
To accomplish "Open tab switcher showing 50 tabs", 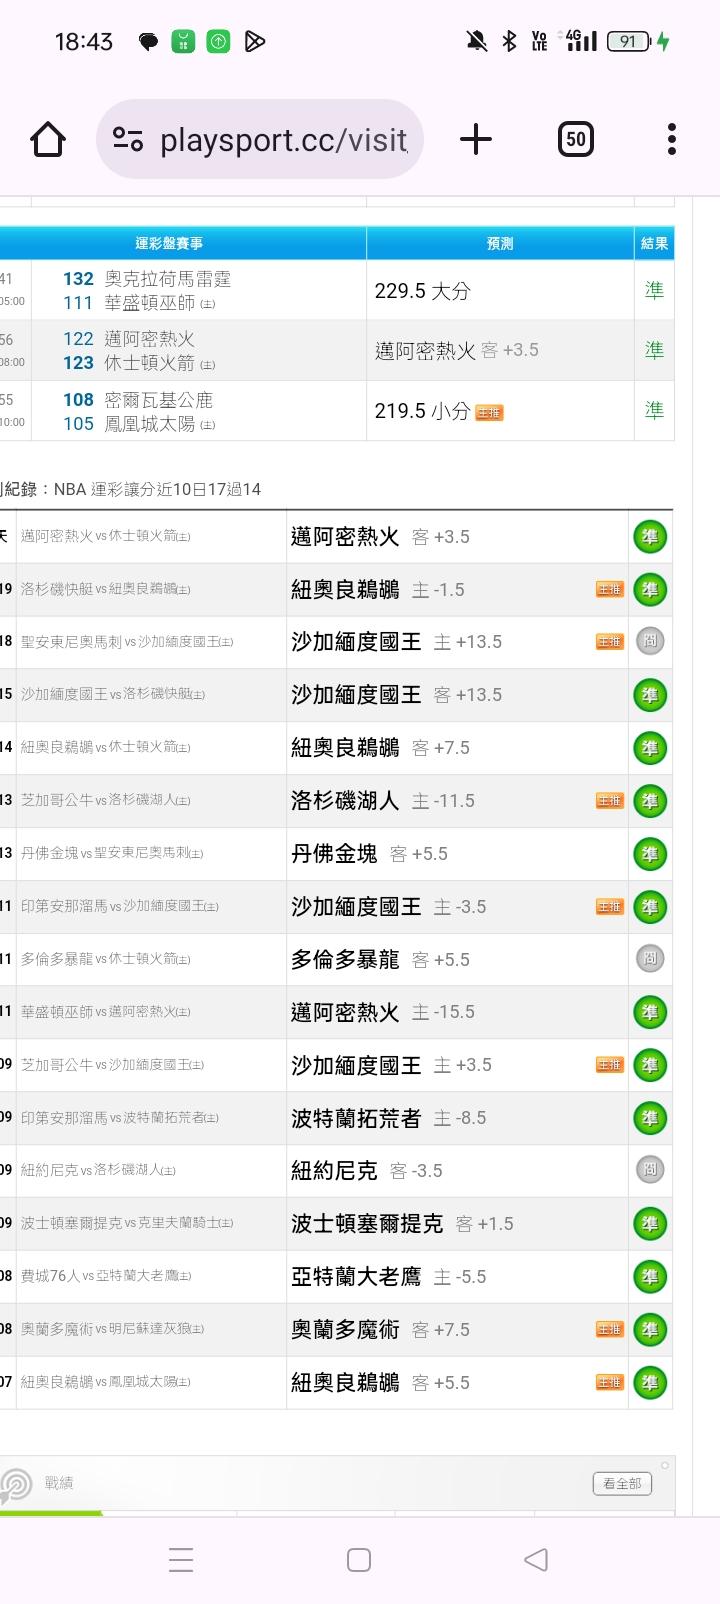I will coord(576,139).
